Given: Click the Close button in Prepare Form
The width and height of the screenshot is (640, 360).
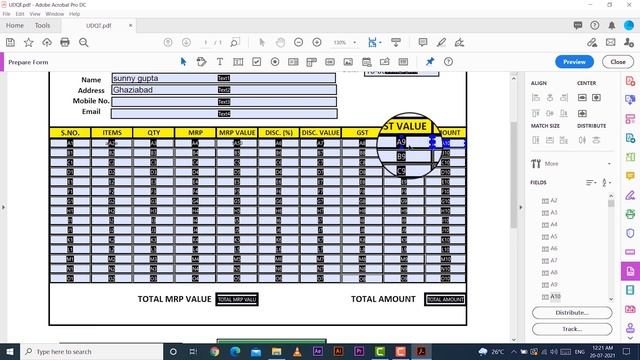Looking at the screenshot, I should pyautogui.click(x=618, y=62).
